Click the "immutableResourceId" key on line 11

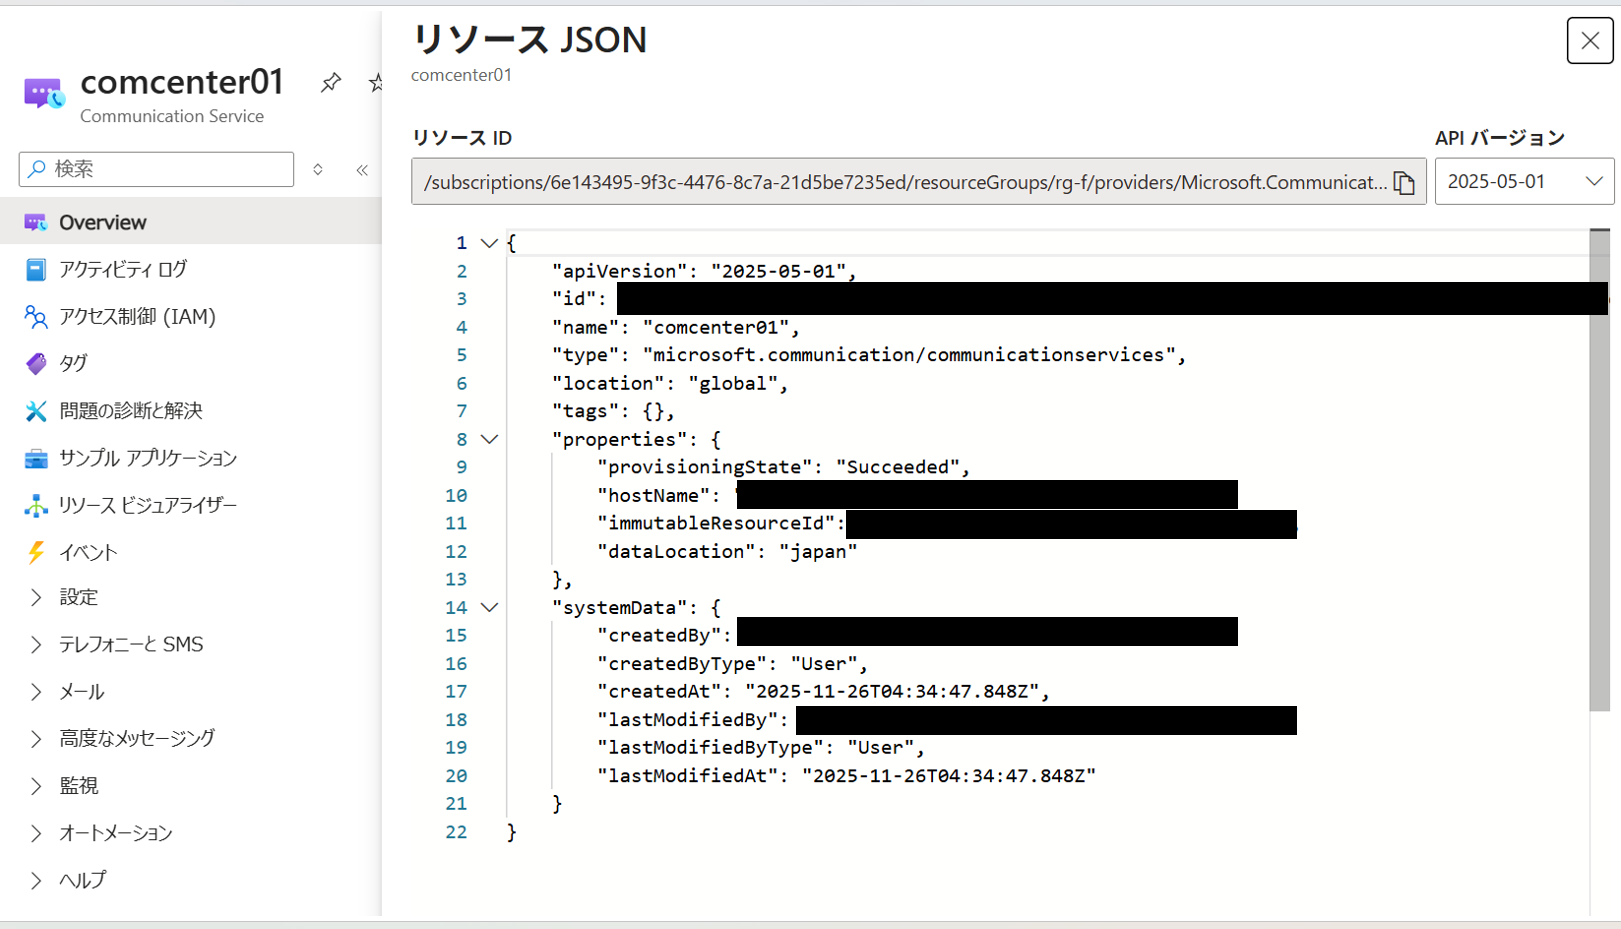pyautogui.click(x=716, y=523)
